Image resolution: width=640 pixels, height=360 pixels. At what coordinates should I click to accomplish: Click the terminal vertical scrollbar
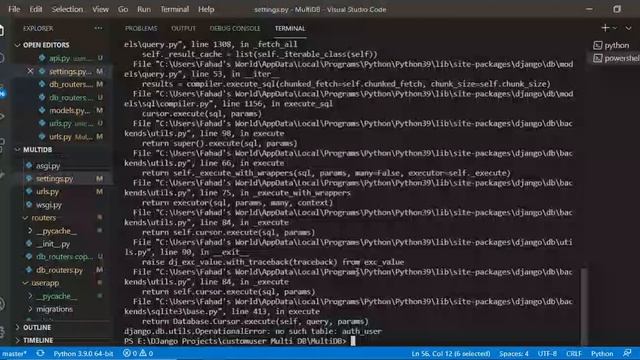click(x=584, y=306)
